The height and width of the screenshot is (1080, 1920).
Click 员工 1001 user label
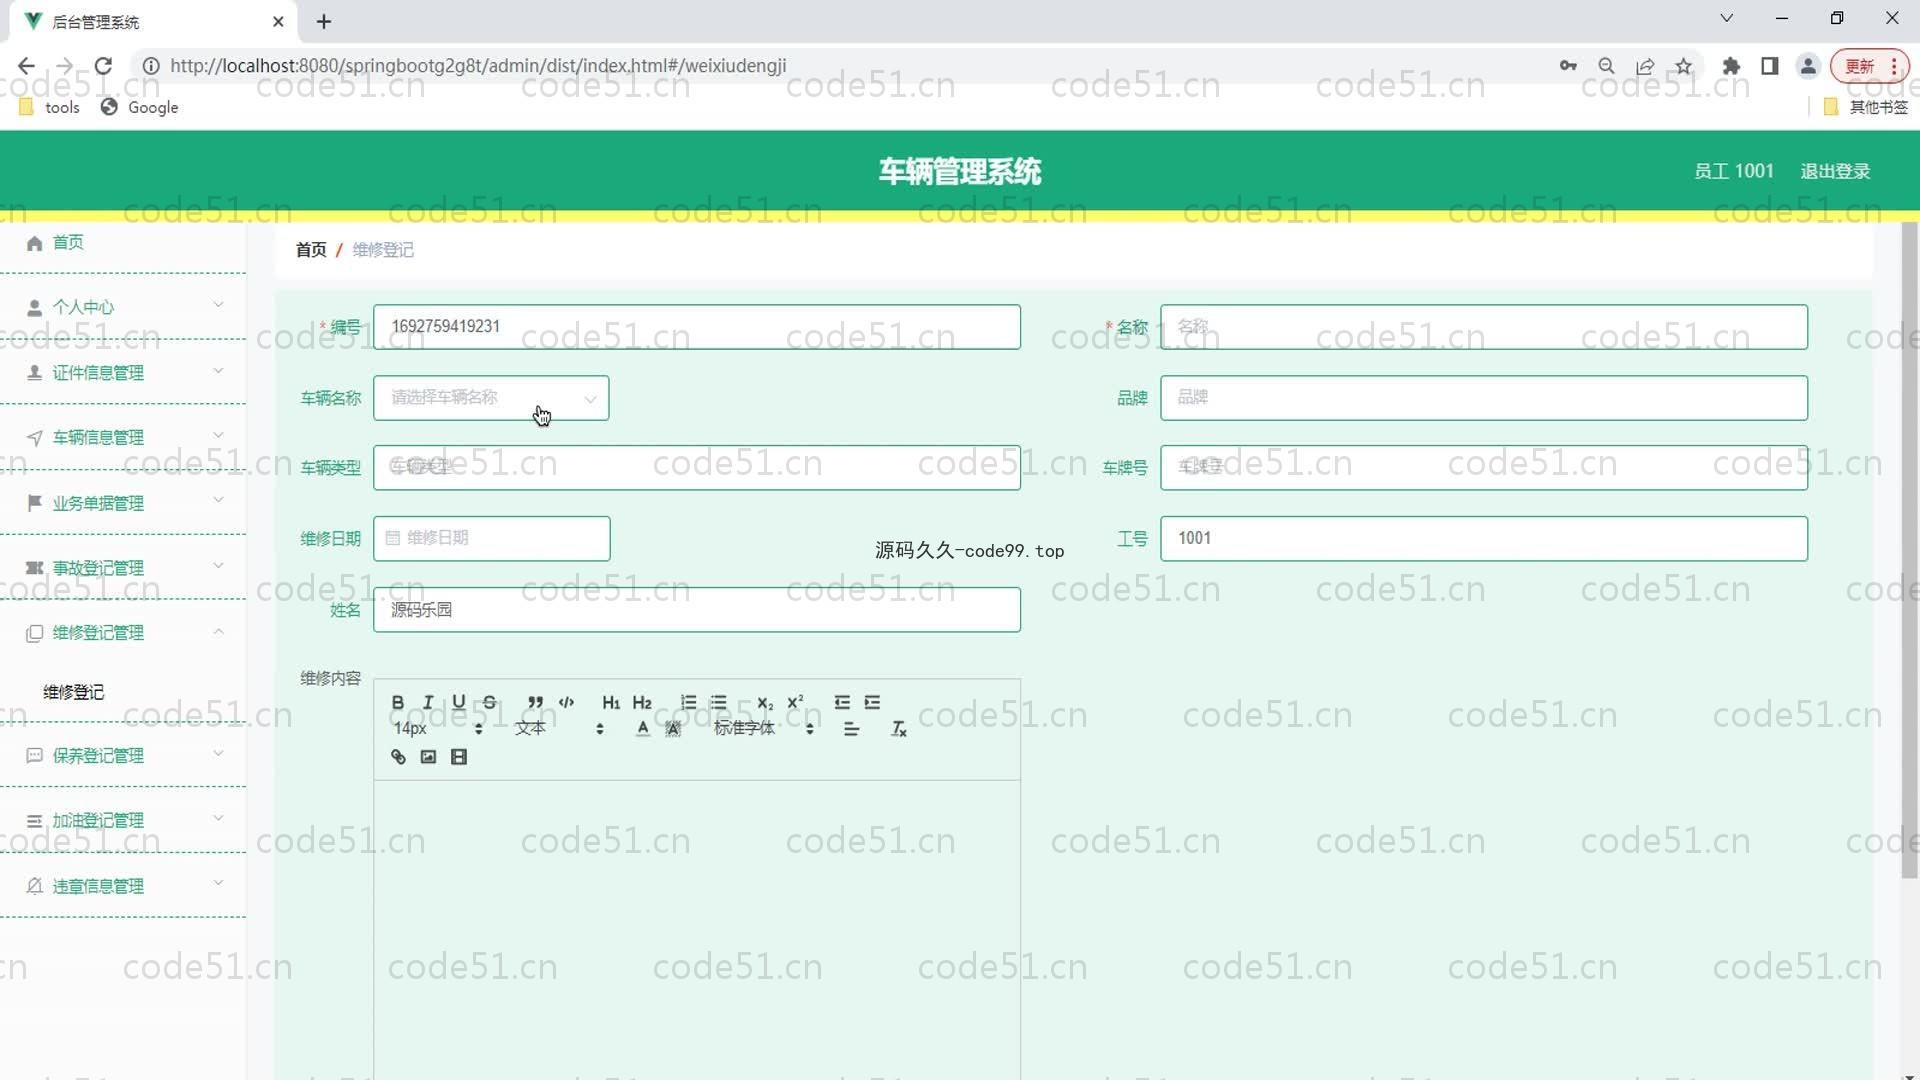(1733, 171)
